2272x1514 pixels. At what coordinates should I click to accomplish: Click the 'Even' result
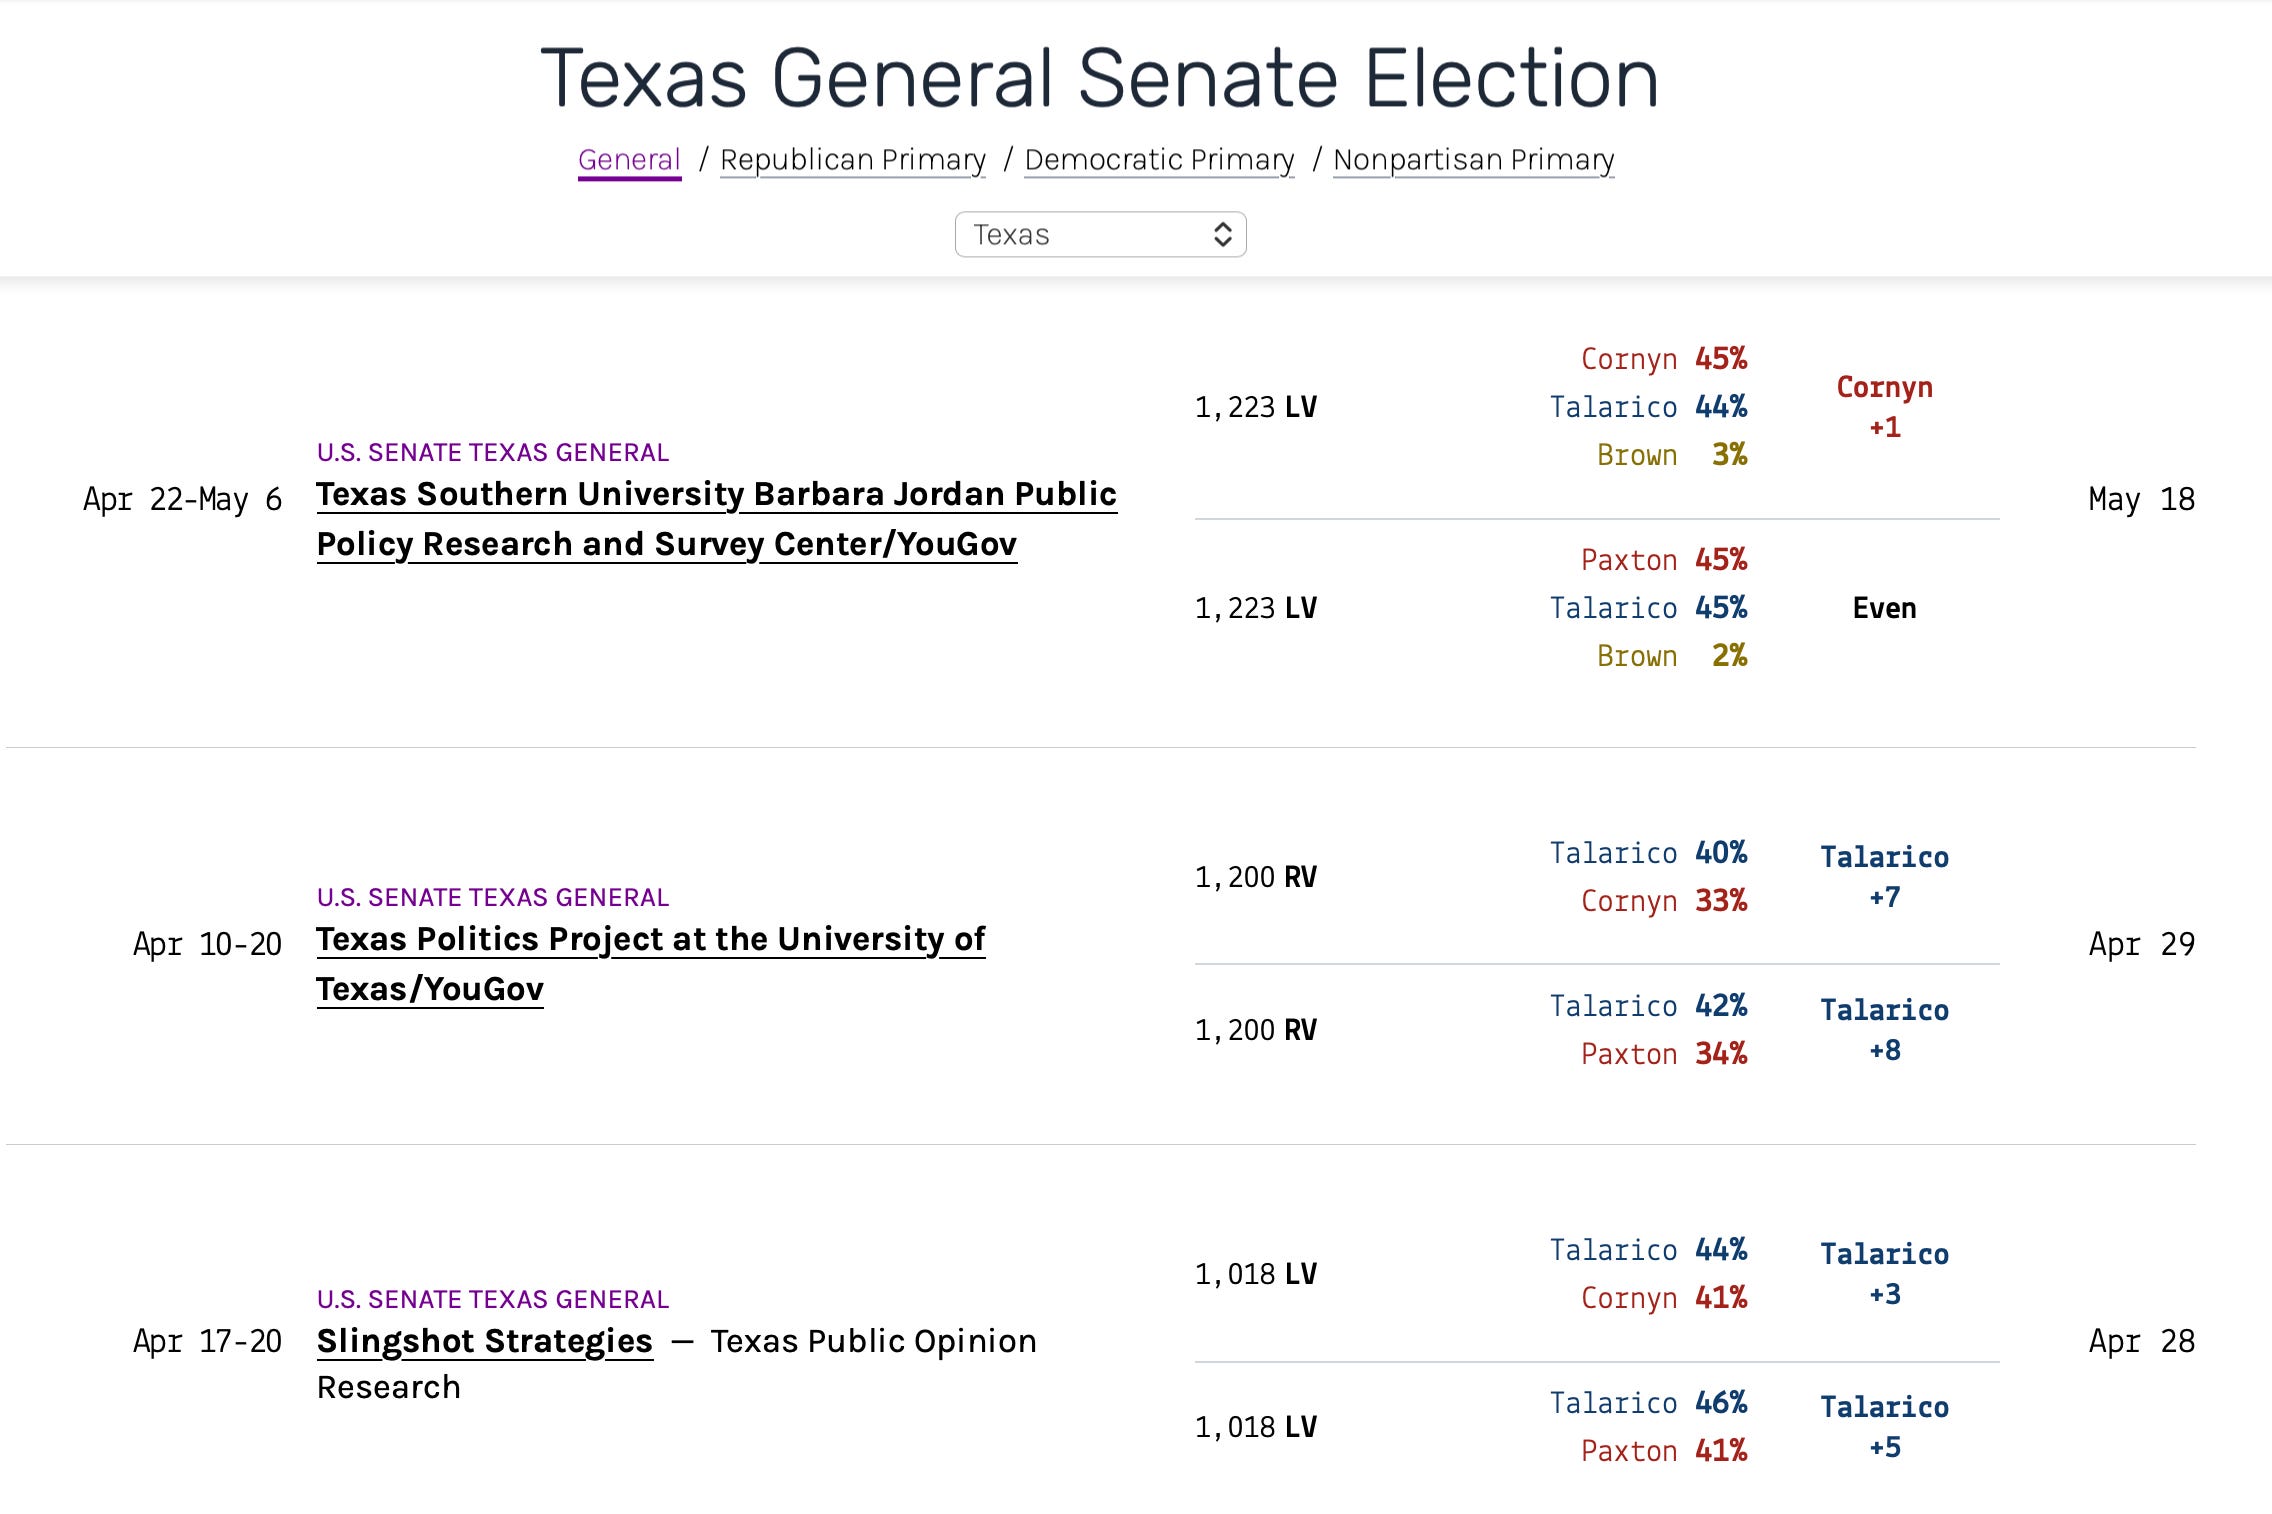click(x=1885, y=608)
